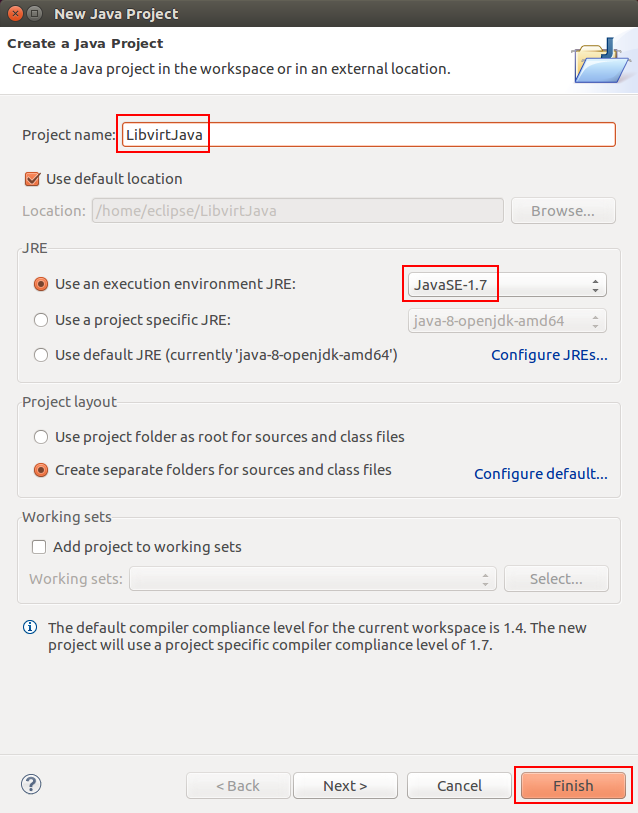638x813 pixels.
Task: Open the JavaSE-1.7 execution environment dropdown
Action: coord(507,285)
